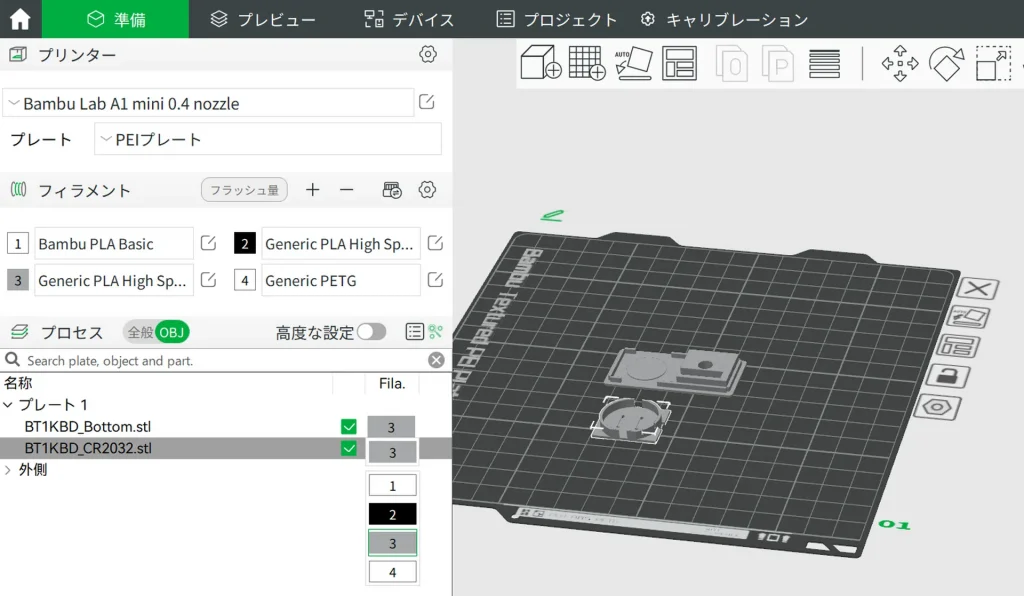Open the PEIプレート plate type dropdown
1024x596 pixels.
(268, 139)
